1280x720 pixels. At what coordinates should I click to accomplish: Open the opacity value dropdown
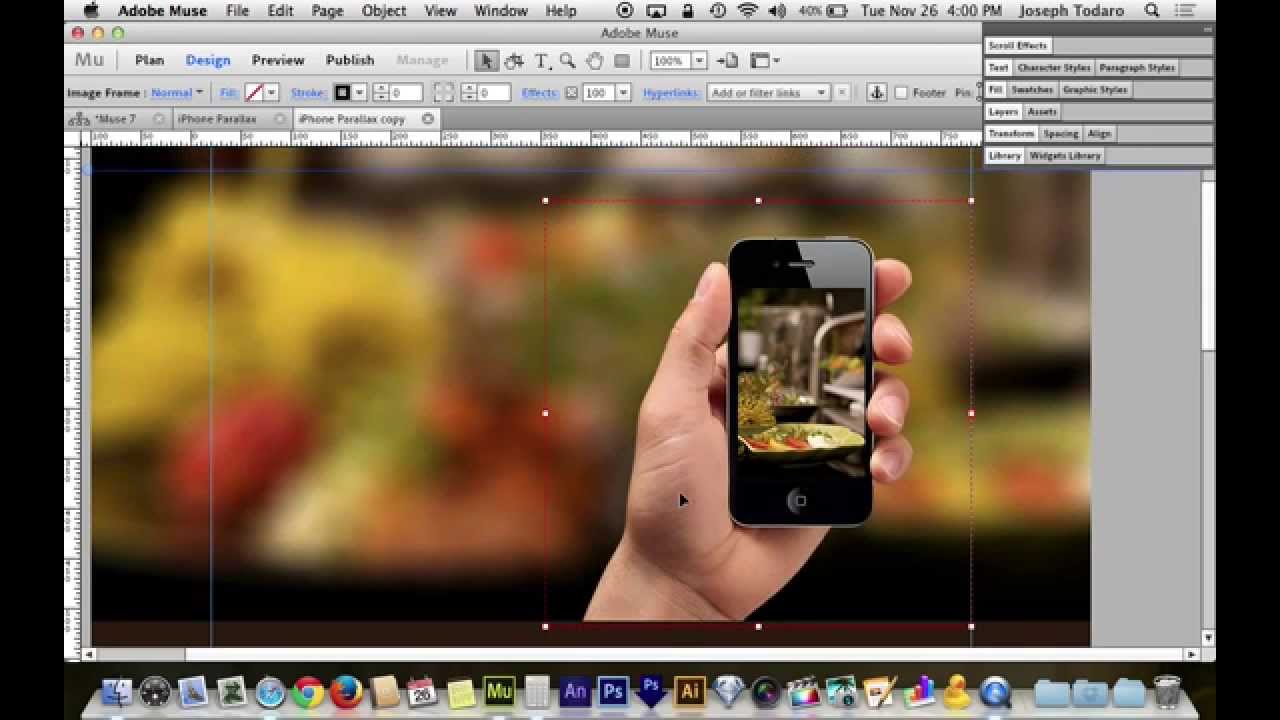coord(623,93)
